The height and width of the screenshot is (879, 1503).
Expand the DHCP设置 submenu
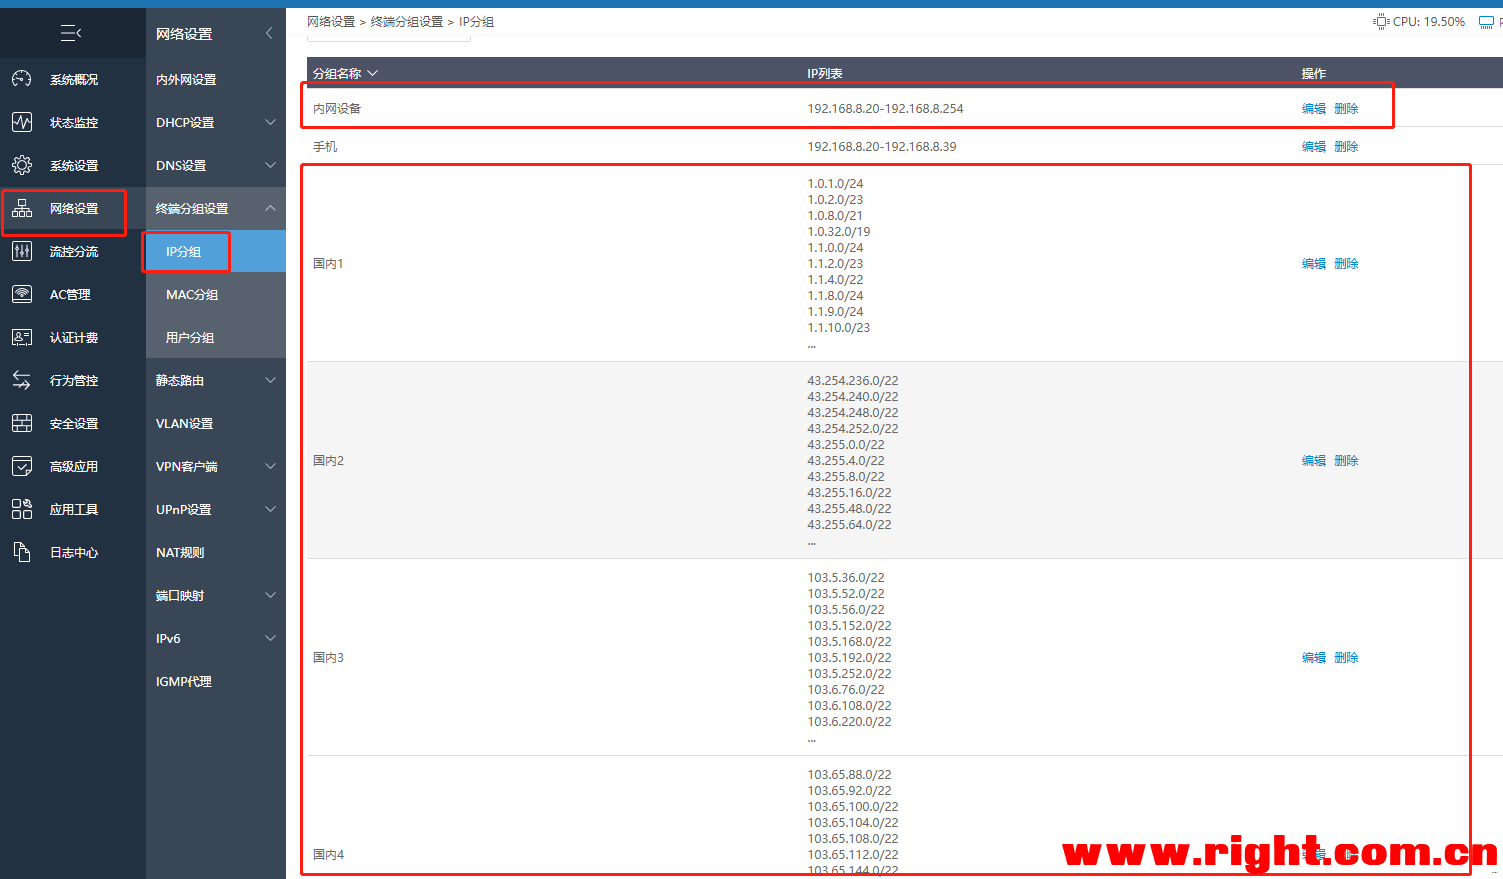270,122
